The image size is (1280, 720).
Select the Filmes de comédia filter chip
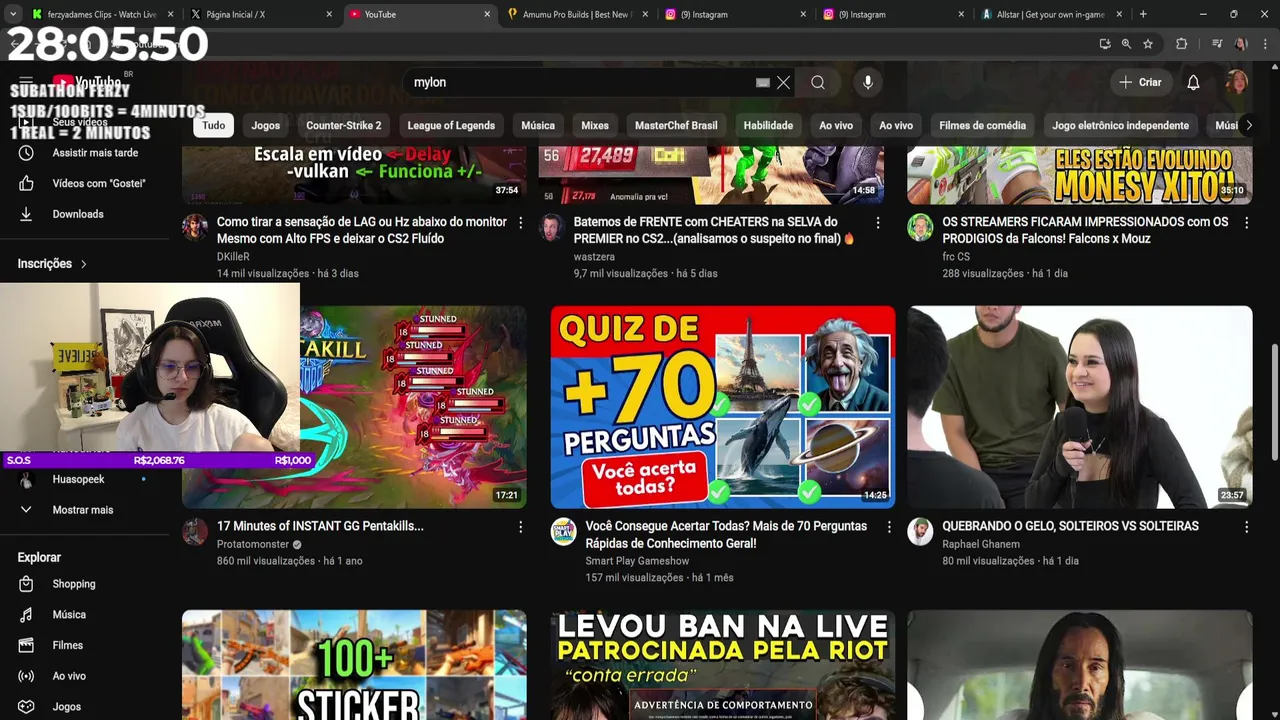point(982,125)
